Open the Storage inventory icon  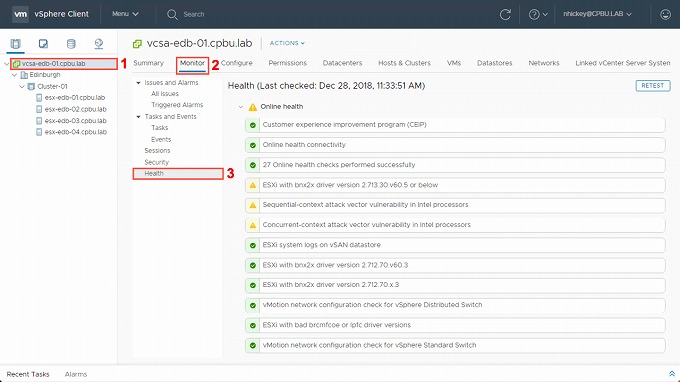(x=71, y=44)
